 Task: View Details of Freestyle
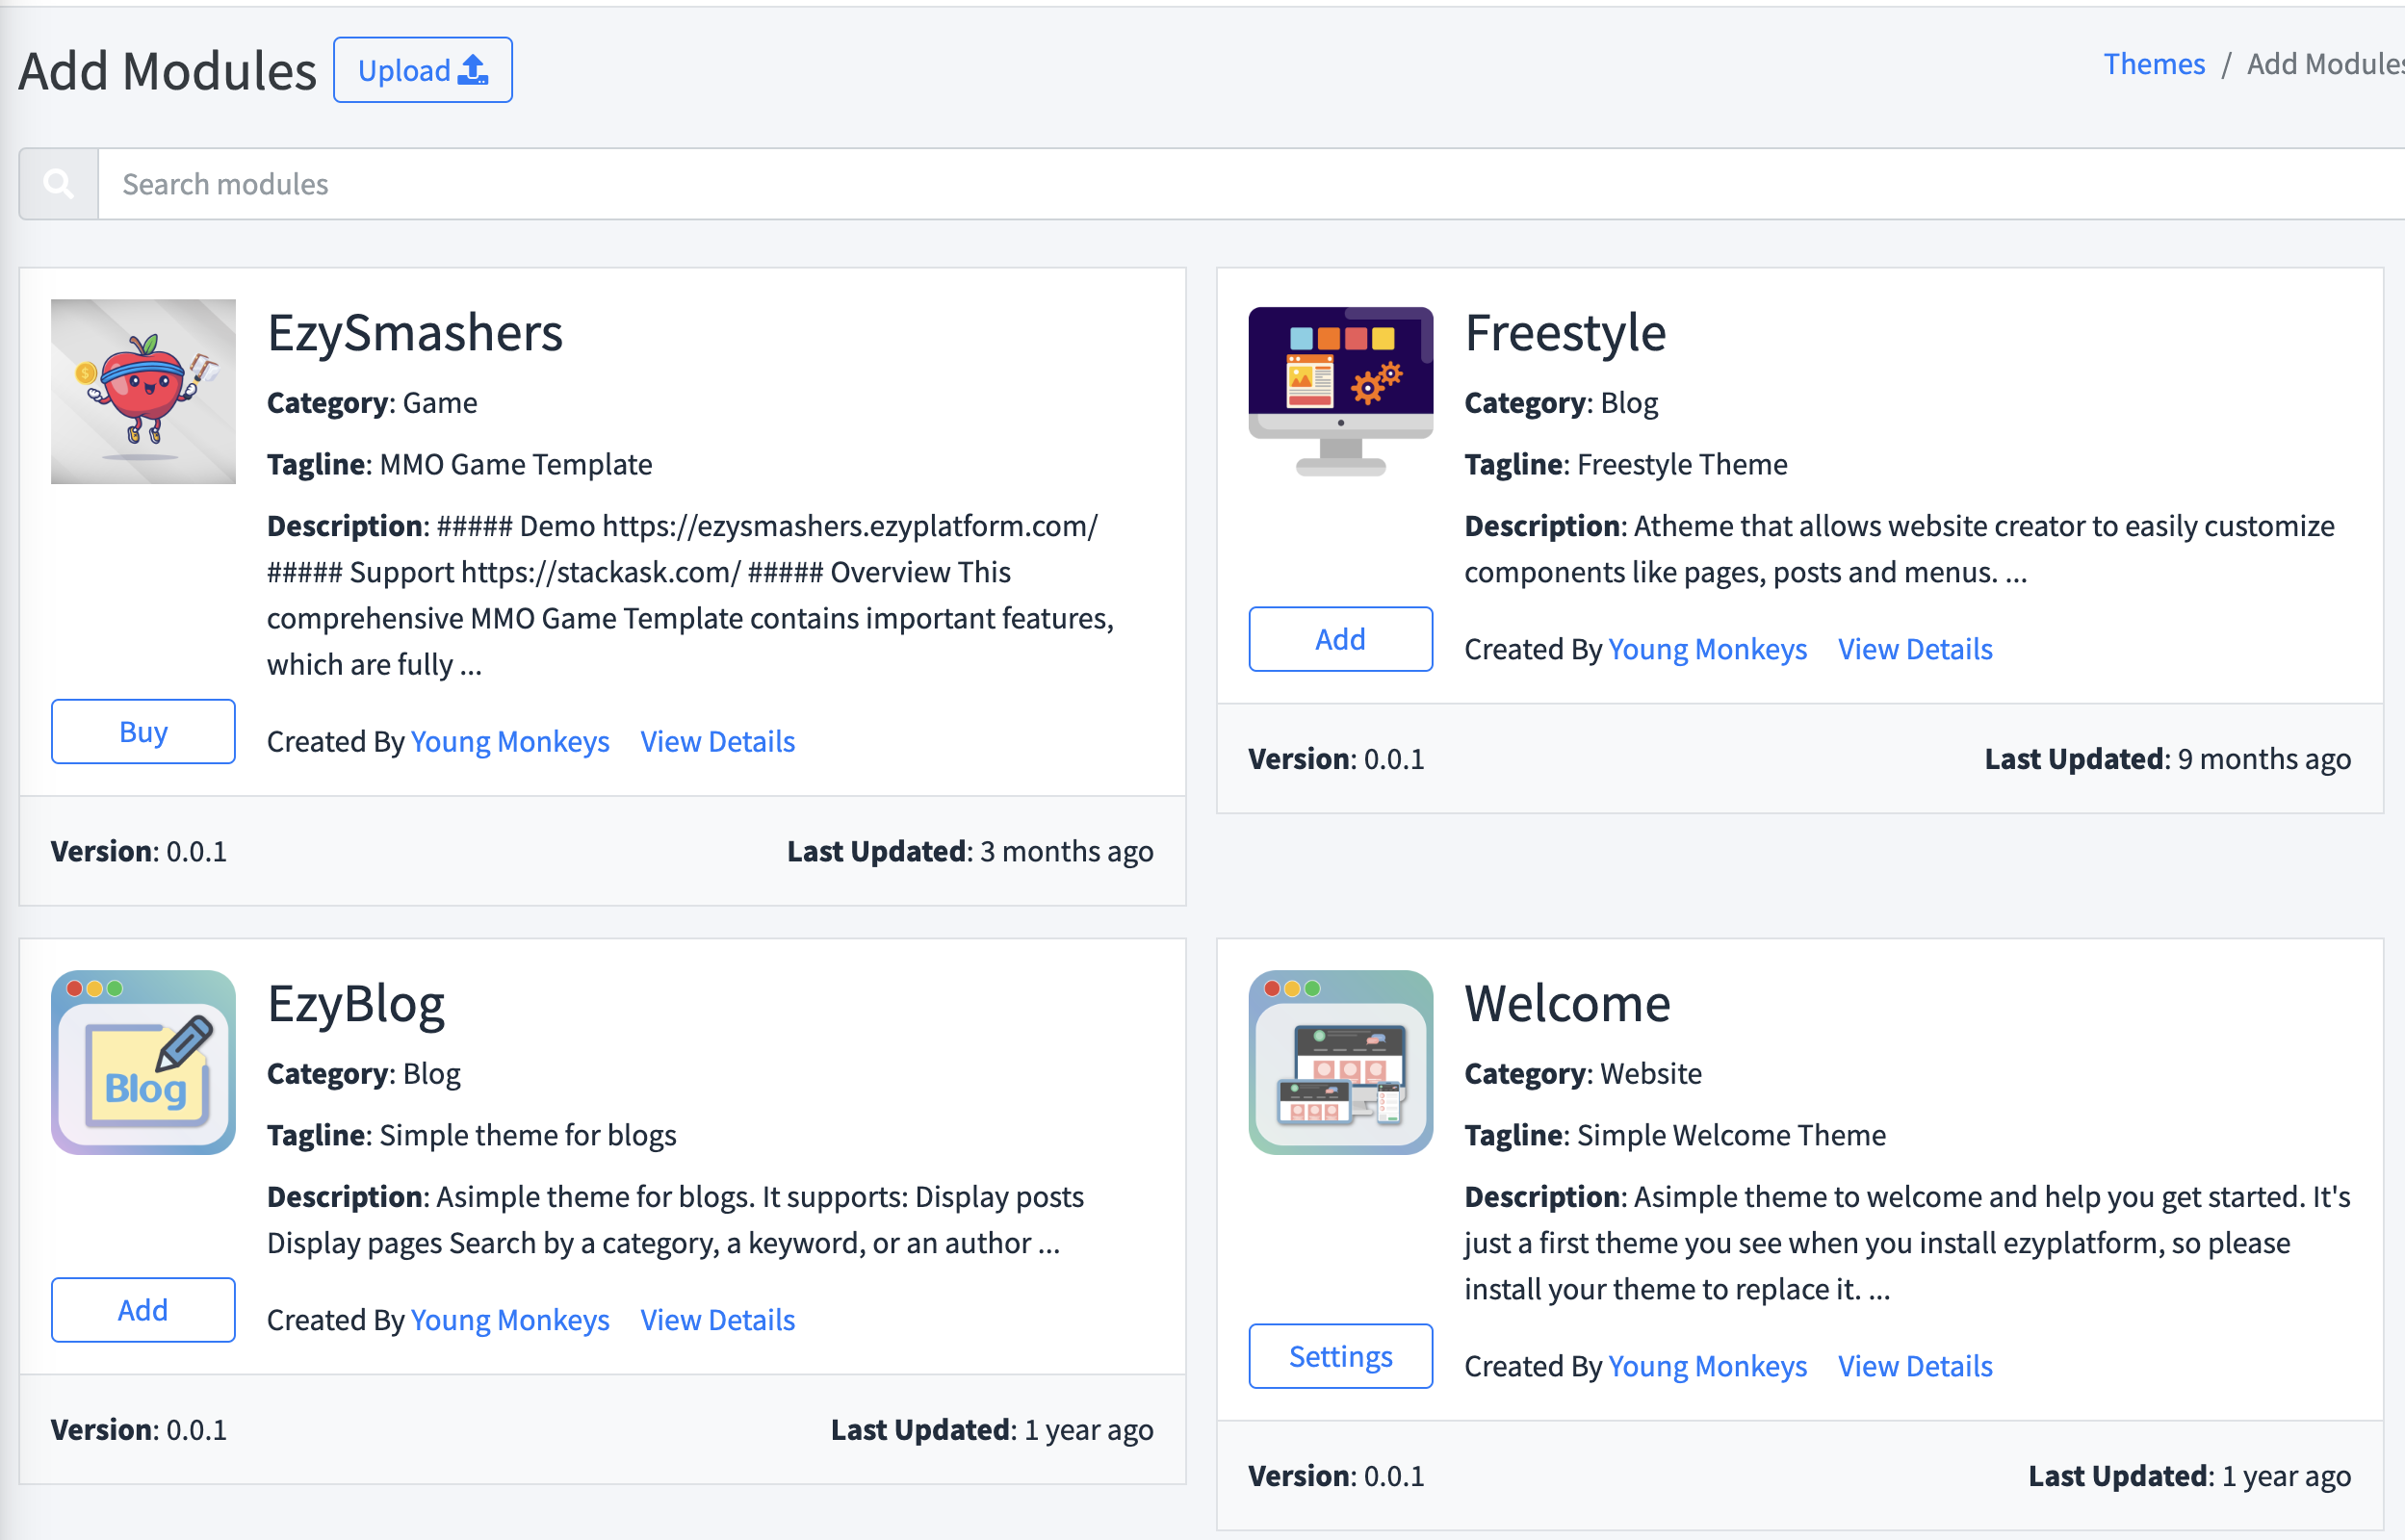point(1915,649)
